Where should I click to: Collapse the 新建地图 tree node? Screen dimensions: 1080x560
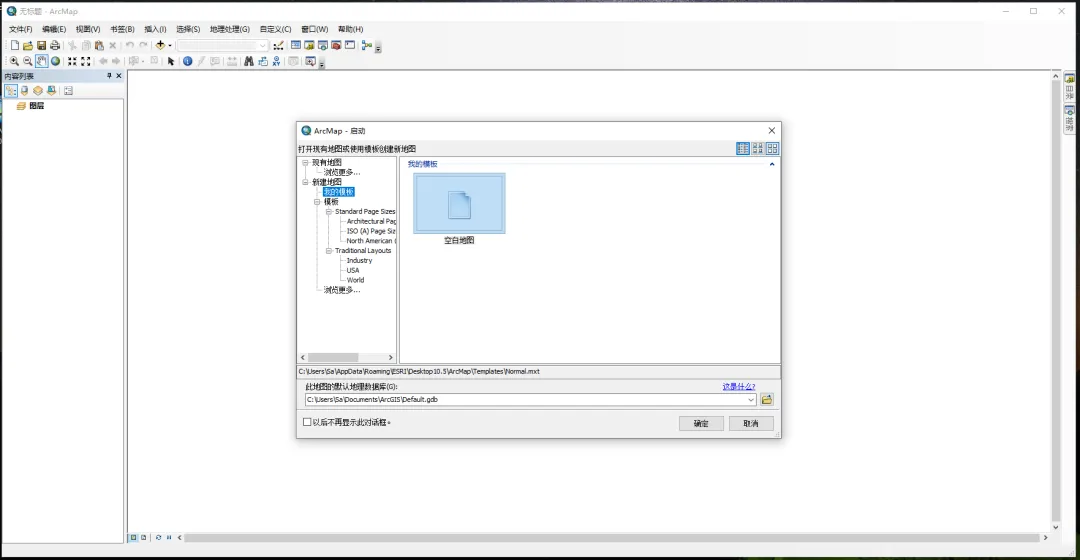point(305,182)
